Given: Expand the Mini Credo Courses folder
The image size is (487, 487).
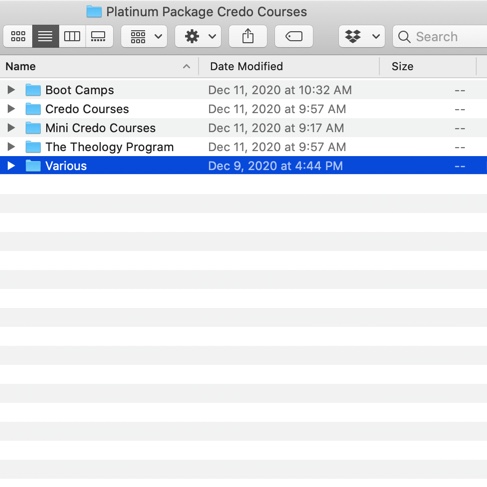Looking at the screenshot, I should 11,128.
